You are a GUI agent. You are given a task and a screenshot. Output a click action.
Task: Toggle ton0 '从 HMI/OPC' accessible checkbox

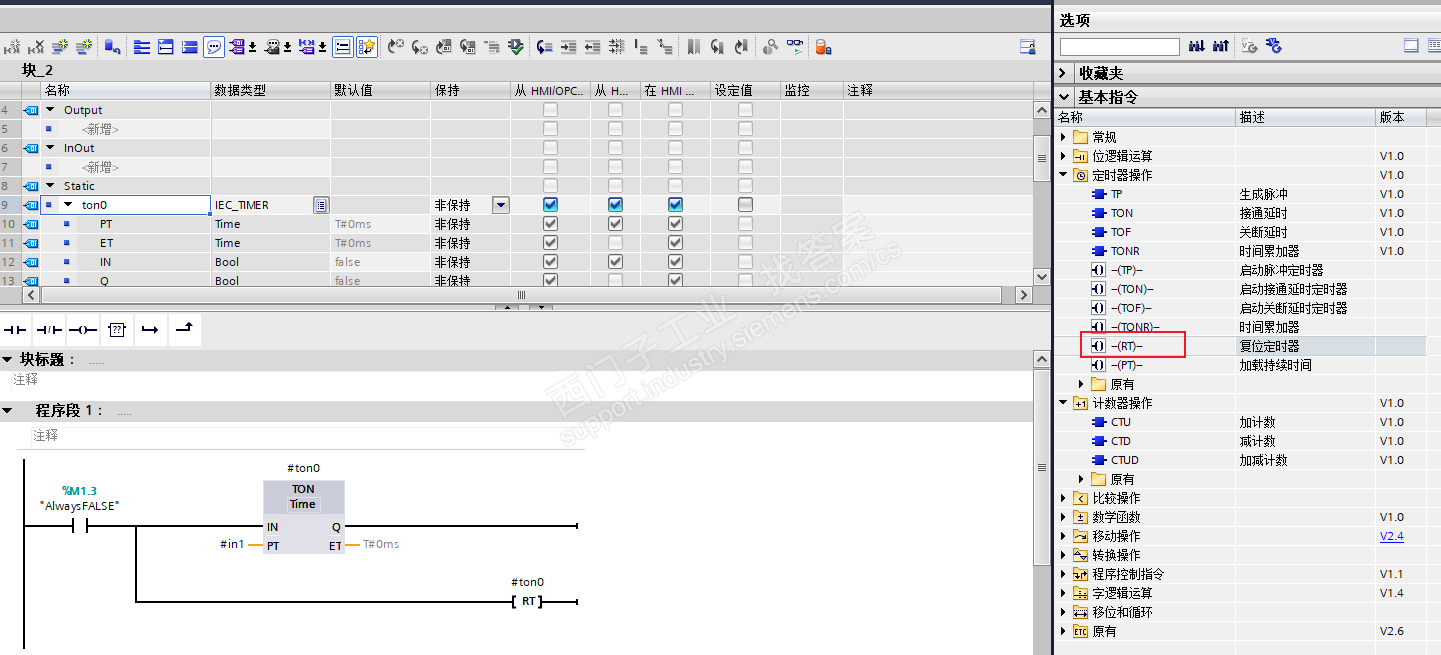550,205
